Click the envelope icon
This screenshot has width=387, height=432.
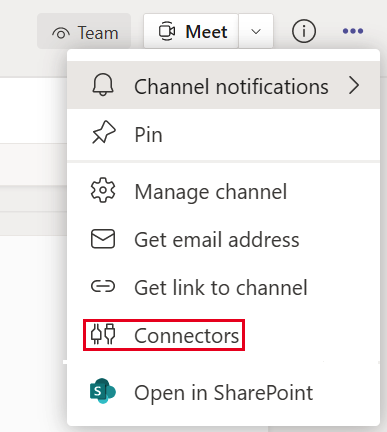pos(103,239)
